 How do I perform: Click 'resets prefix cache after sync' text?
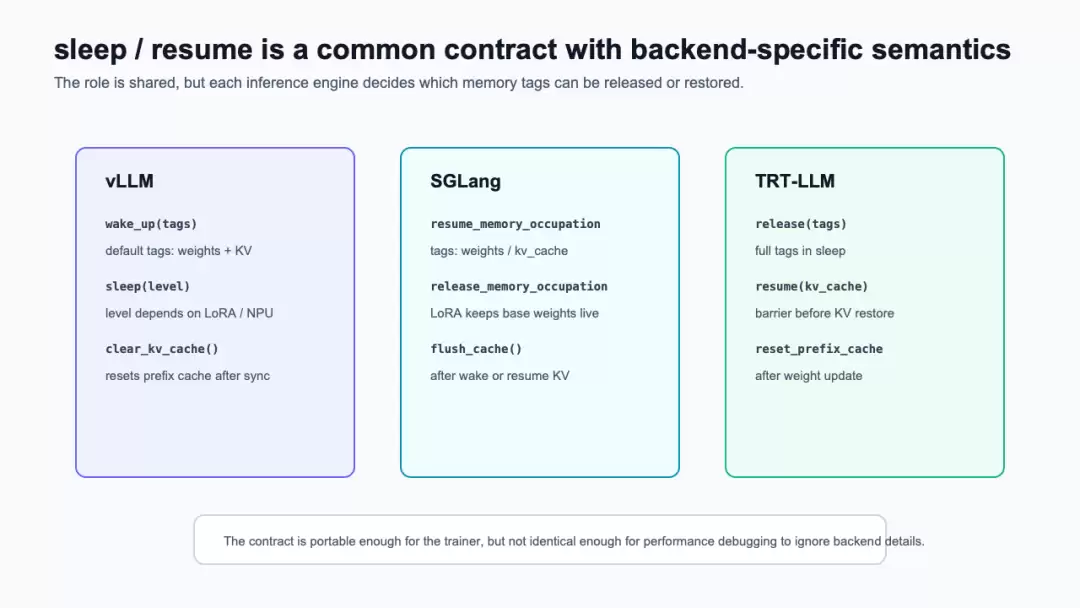pyautogui.click(x=187, y=376)
